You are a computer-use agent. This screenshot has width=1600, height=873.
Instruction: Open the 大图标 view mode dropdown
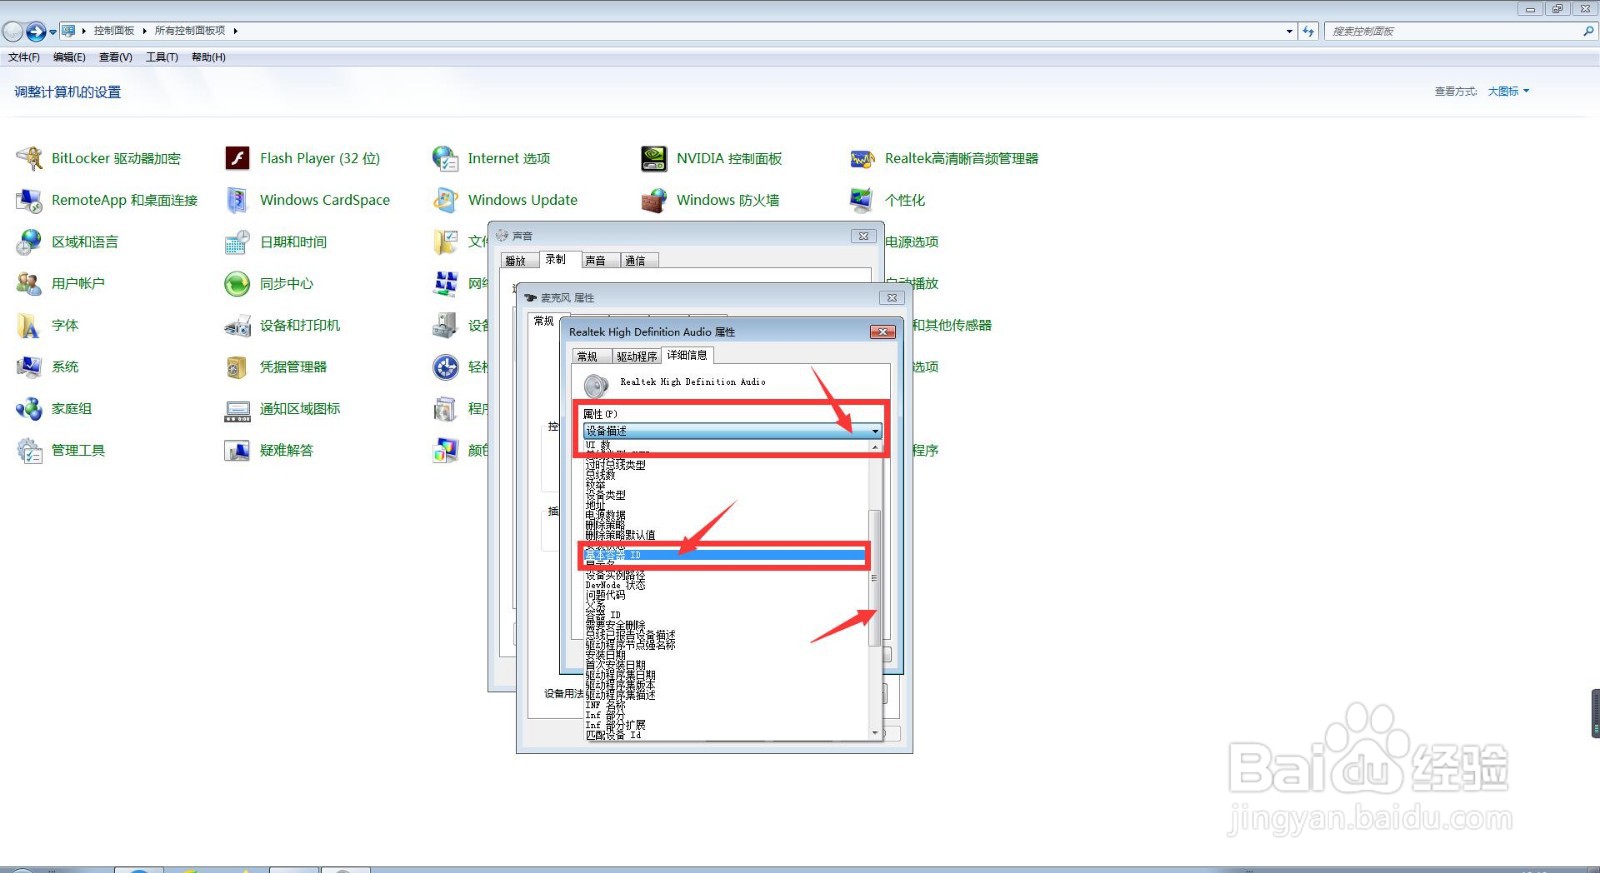[1508, 91]
